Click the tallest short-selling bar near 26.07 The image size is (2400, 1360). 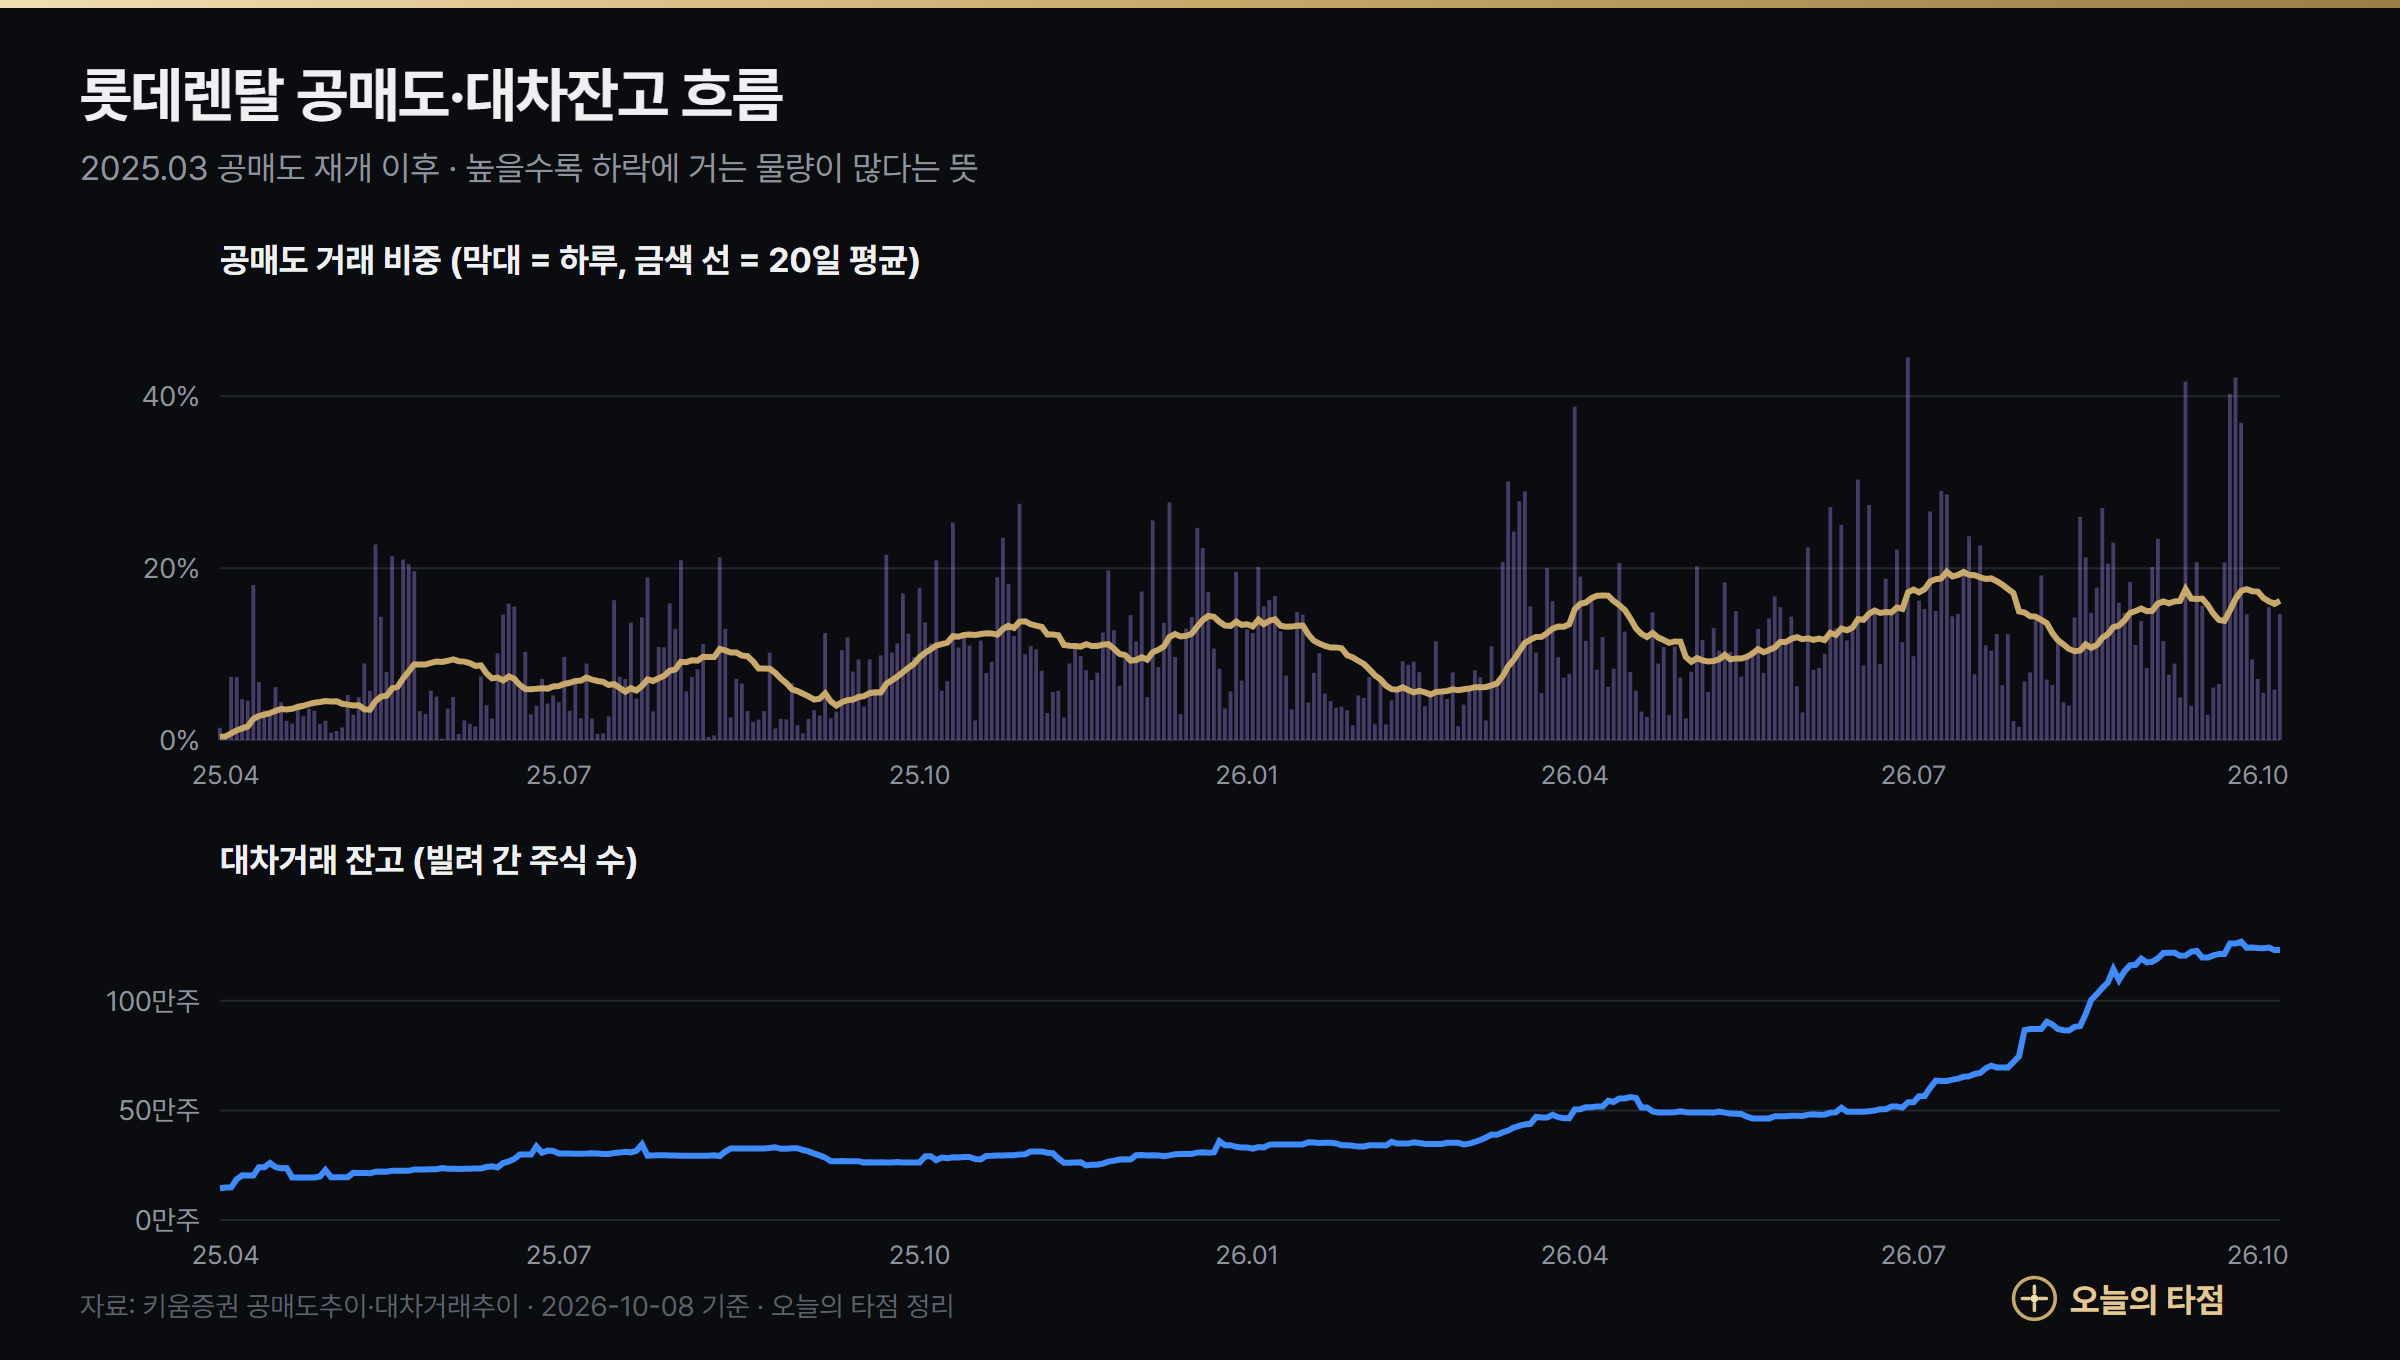[1908, 549]
